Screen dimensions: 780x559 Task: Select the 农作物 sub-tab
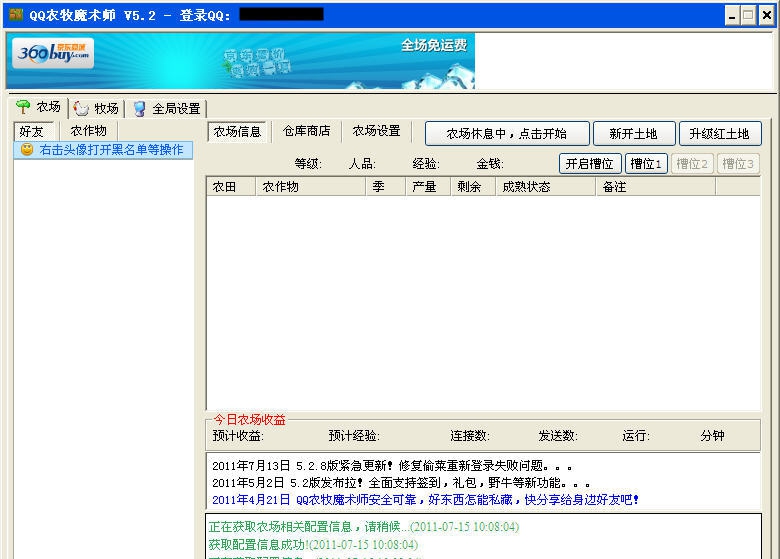pos(89,131)
